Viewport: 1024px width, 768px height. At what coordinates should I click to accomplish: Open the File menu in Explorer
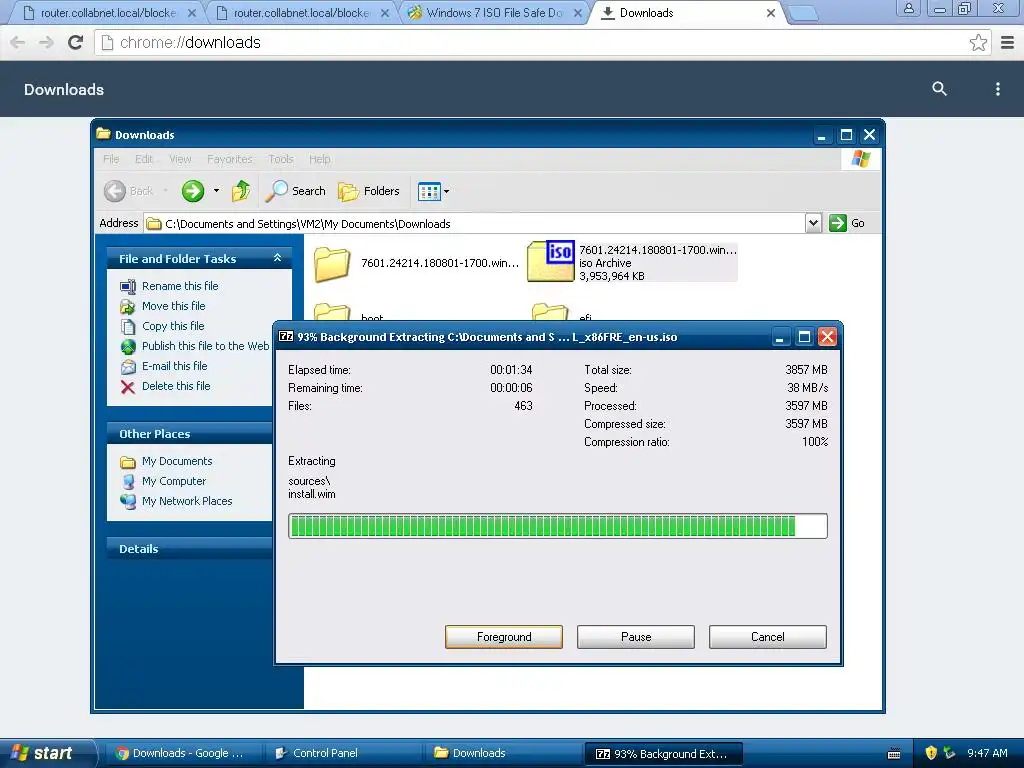(111, 159)
